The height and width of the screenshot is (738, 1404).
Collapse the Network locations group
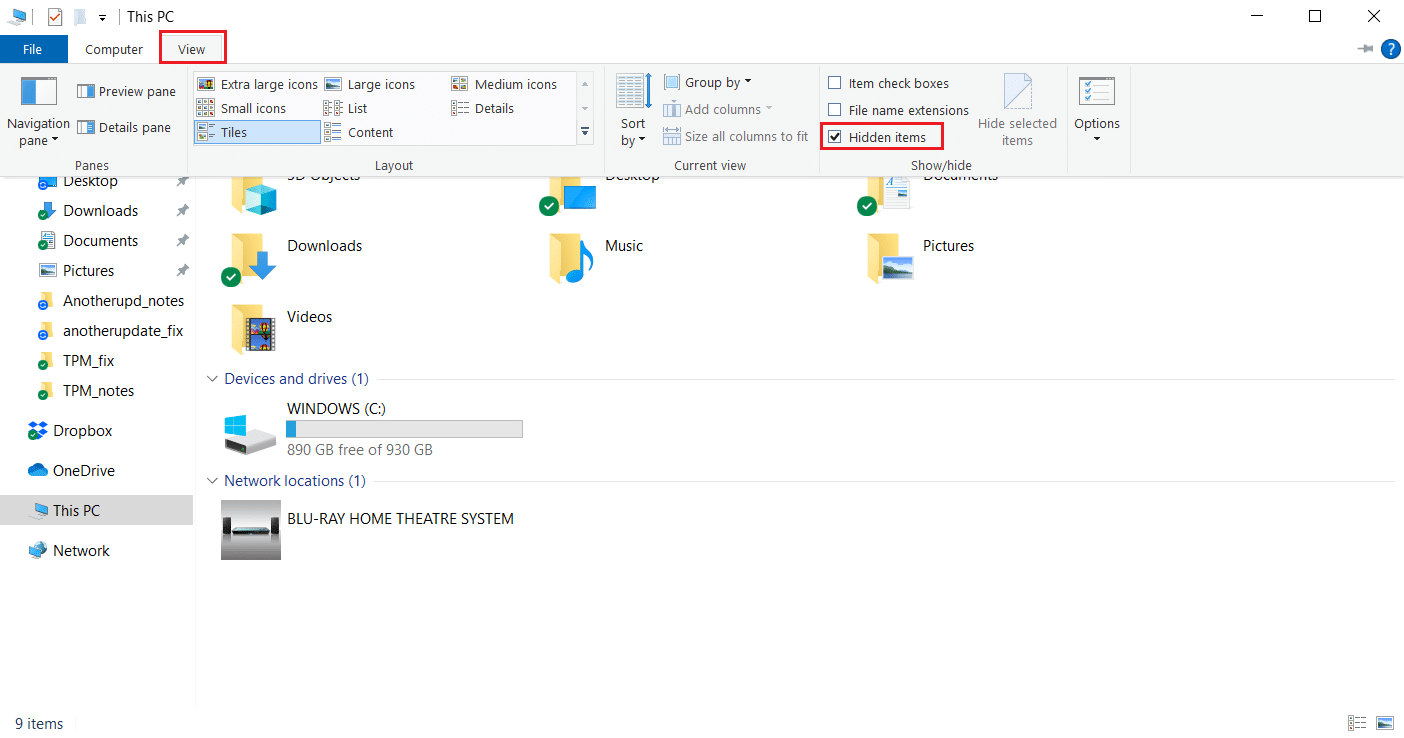[x=212, y=481]
